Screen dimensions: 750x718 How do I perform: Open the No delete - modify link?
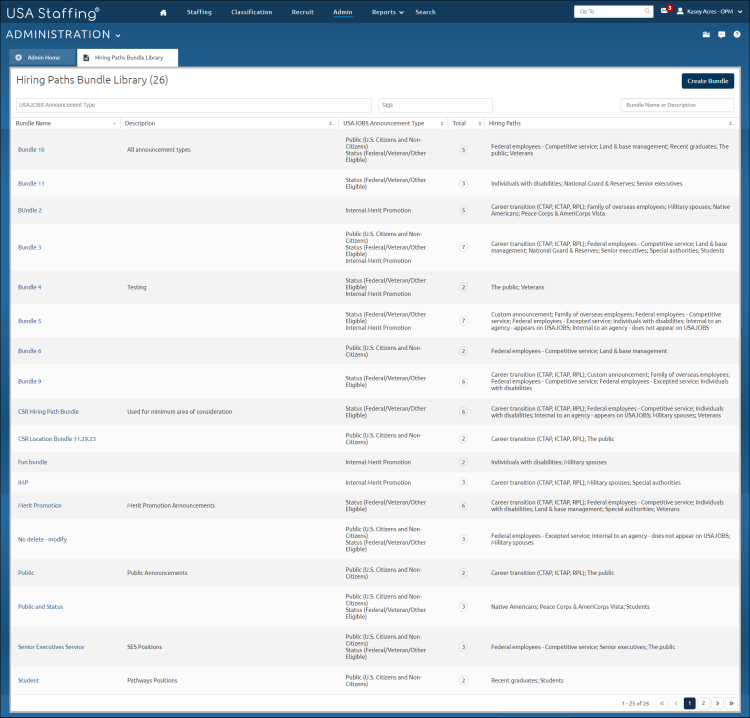pyautogui.click(x=43, y=540)
